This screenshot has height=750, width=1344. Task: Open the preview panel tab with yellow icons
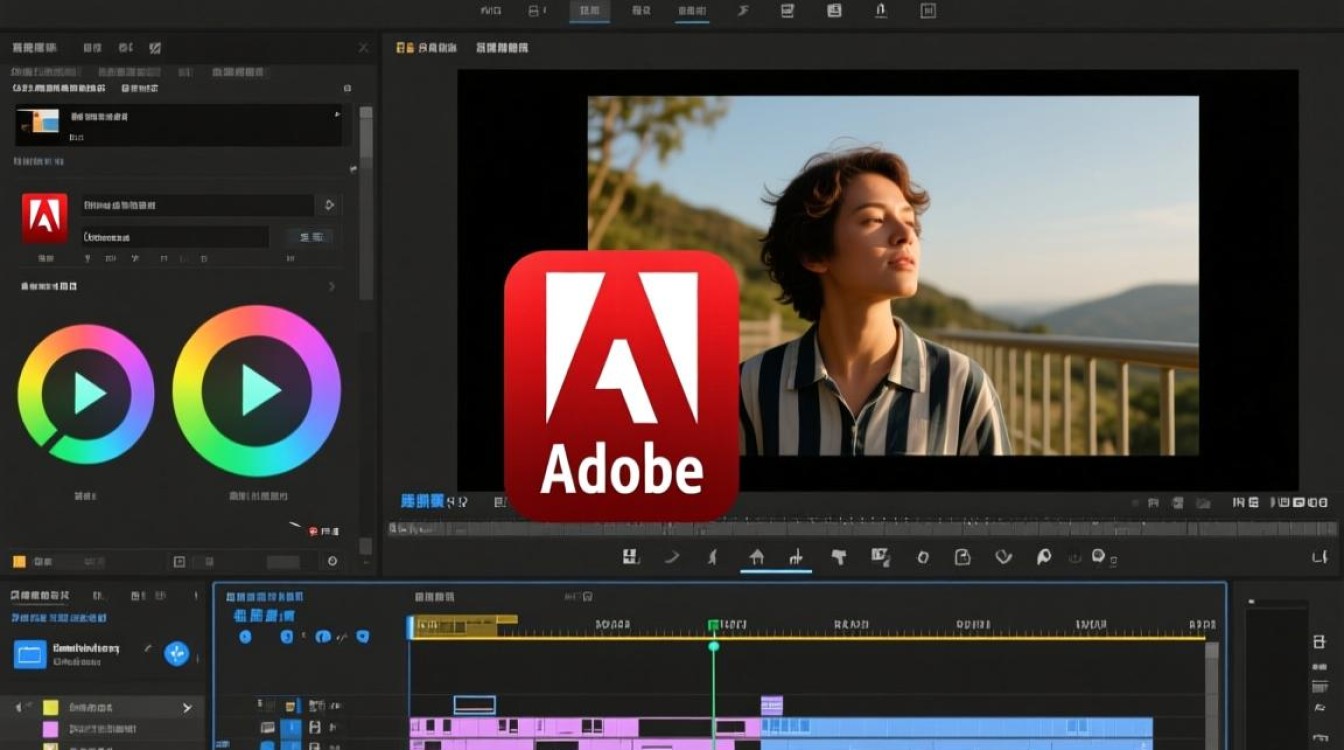click(429, 47)
